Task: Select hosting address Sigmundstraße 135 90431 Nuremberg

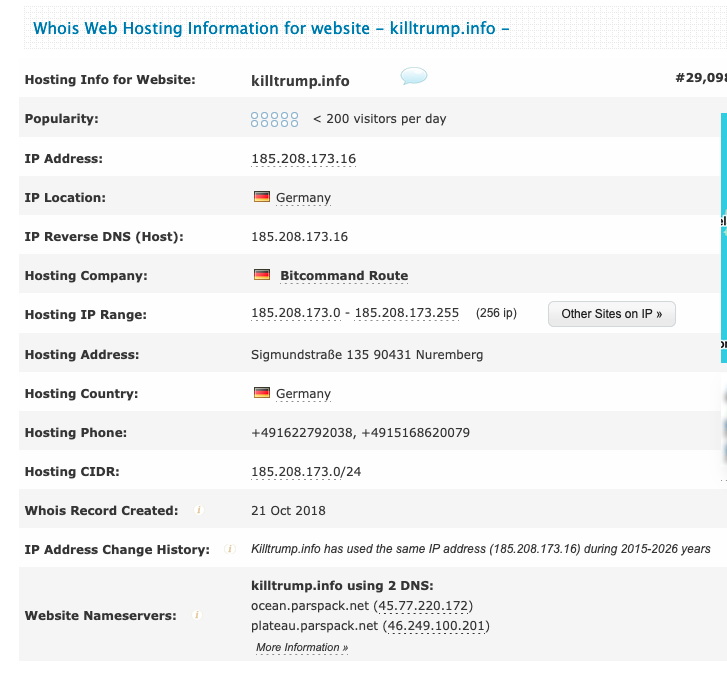Action: [367, 355]
